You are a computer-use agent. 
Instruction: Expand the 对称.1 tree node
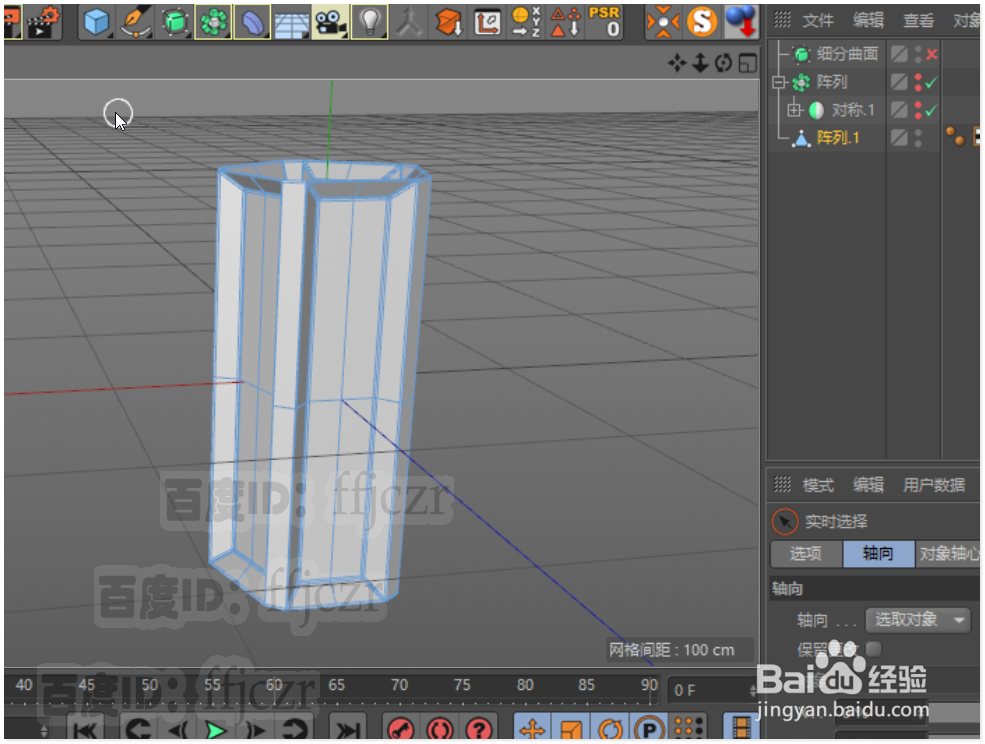click(x=794, y=110)
